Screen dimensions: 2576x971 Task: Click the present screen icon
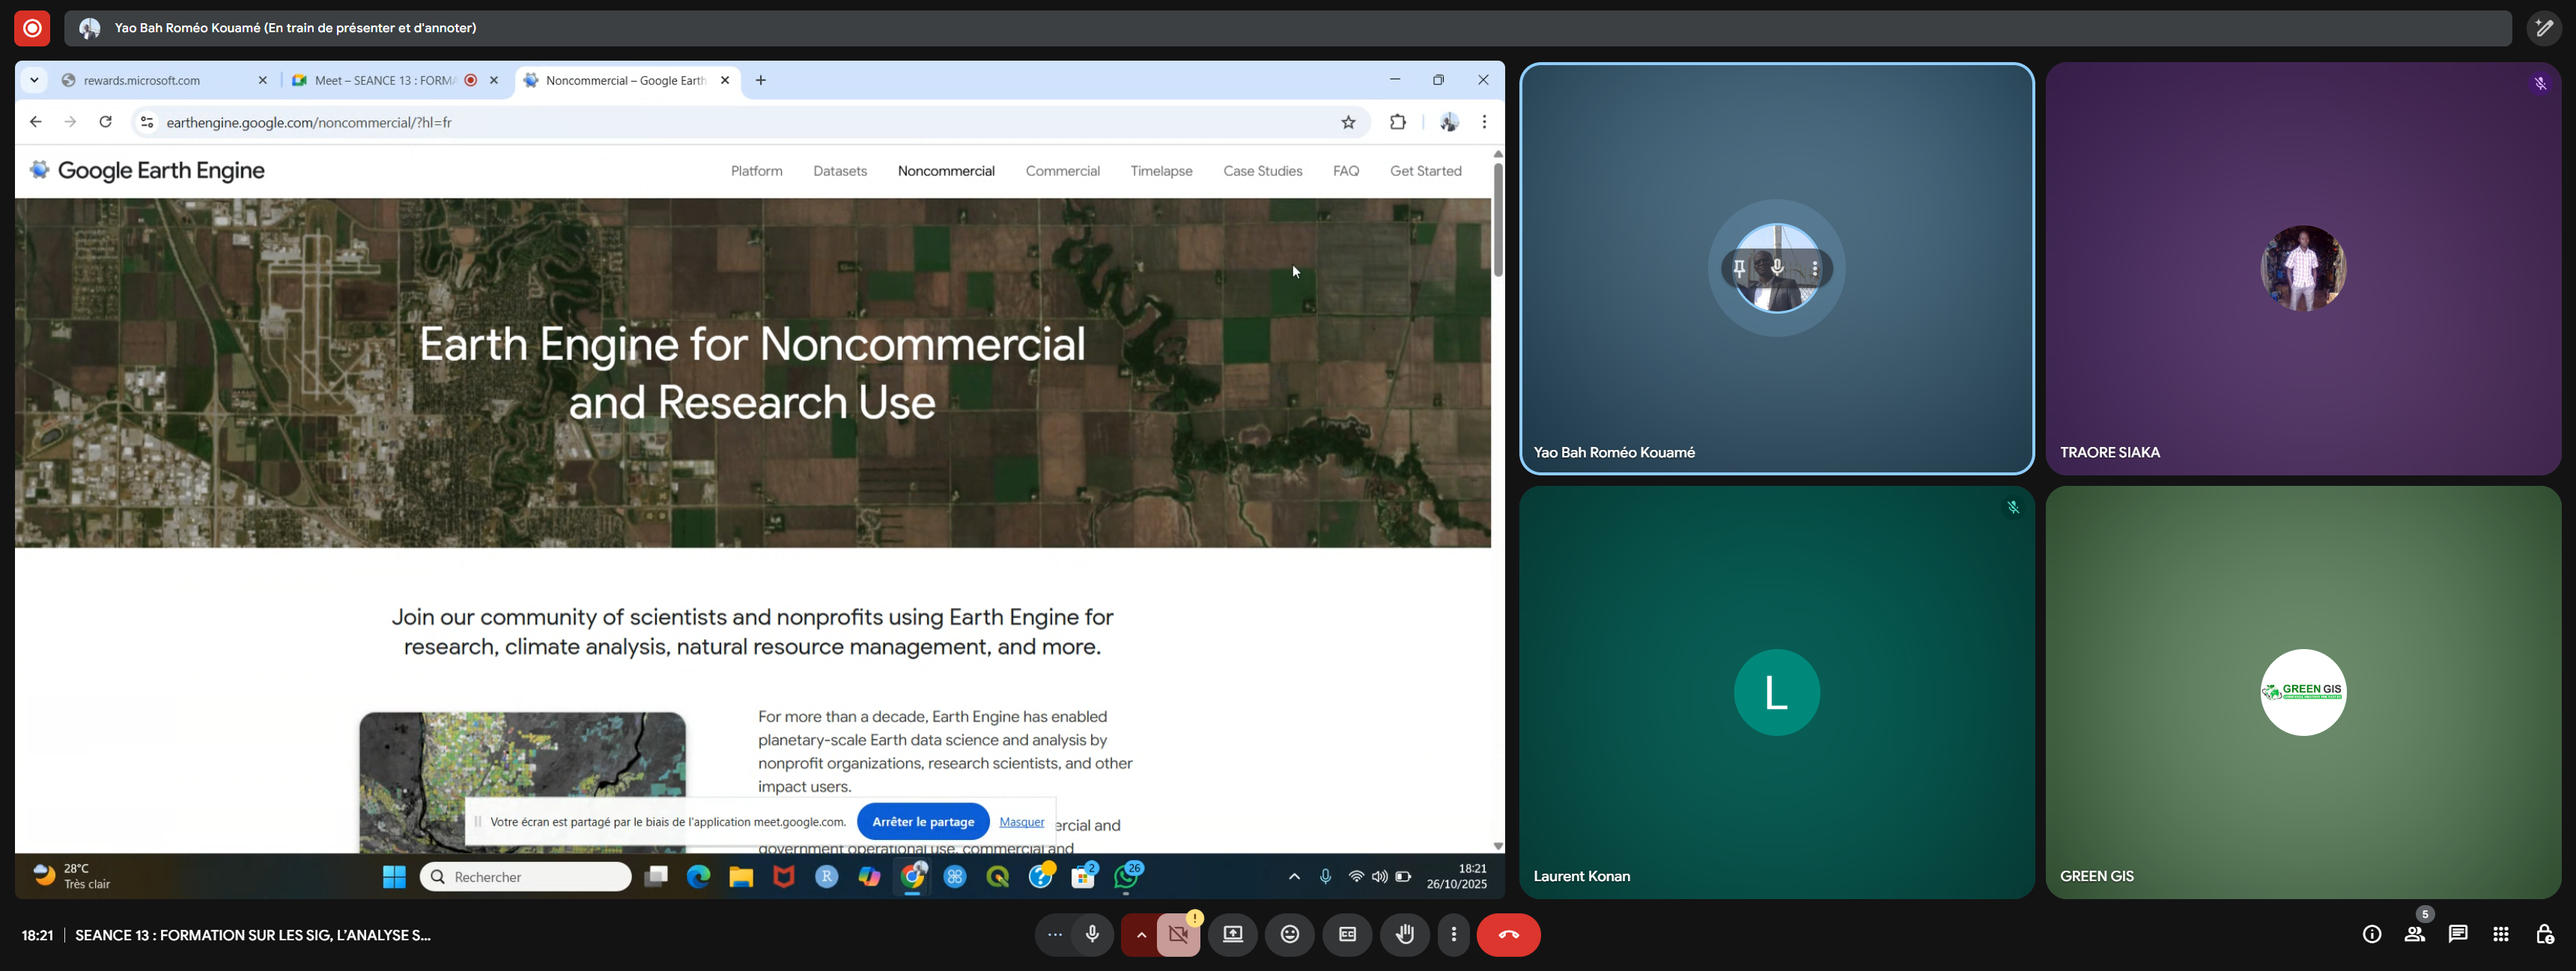(1232, 934)
